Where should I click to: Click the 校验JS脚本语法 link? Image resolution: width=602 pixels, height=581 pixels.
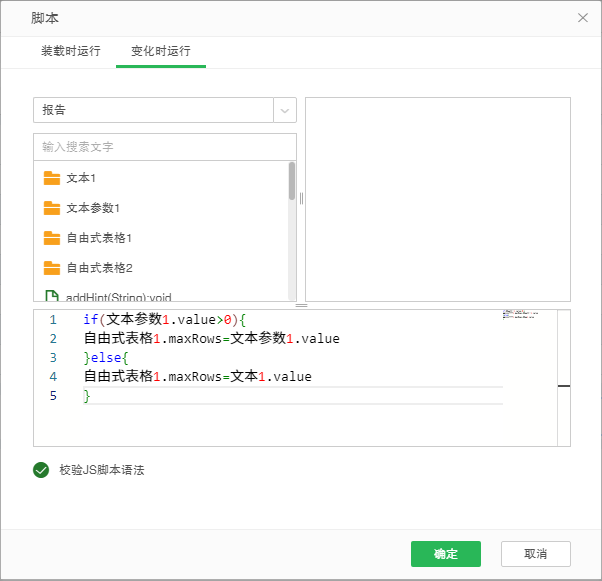pyautogui.click(x=101, y=470)
